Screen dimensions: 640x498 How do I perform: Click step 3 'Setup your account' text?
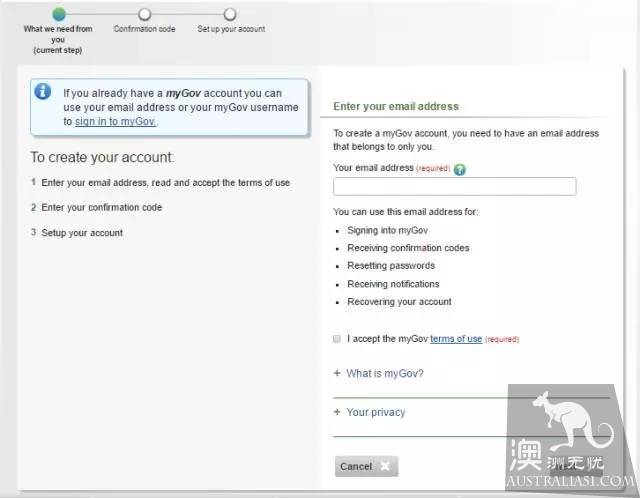pyautogui.click(x=82, y=233)
